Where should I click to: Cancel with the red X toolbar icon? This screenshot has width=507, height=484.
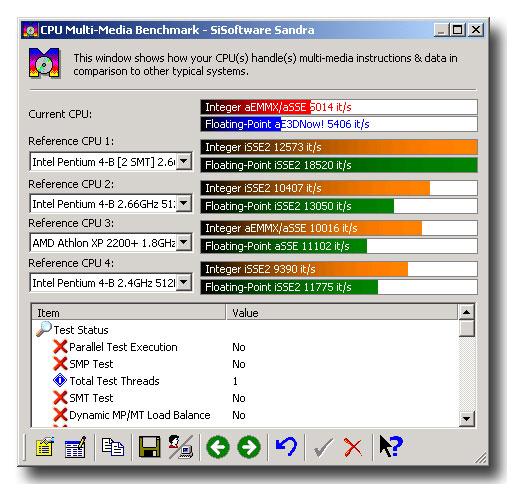[353, 447]
